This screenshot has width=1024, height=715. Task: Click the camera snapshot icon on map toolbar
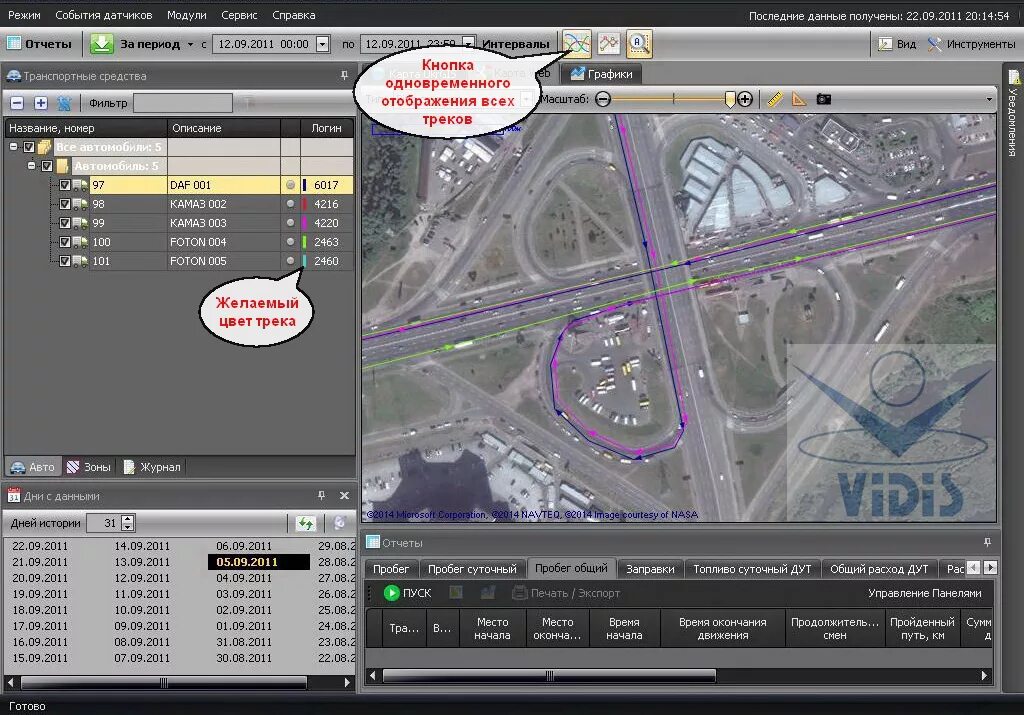tap(824, 99)
